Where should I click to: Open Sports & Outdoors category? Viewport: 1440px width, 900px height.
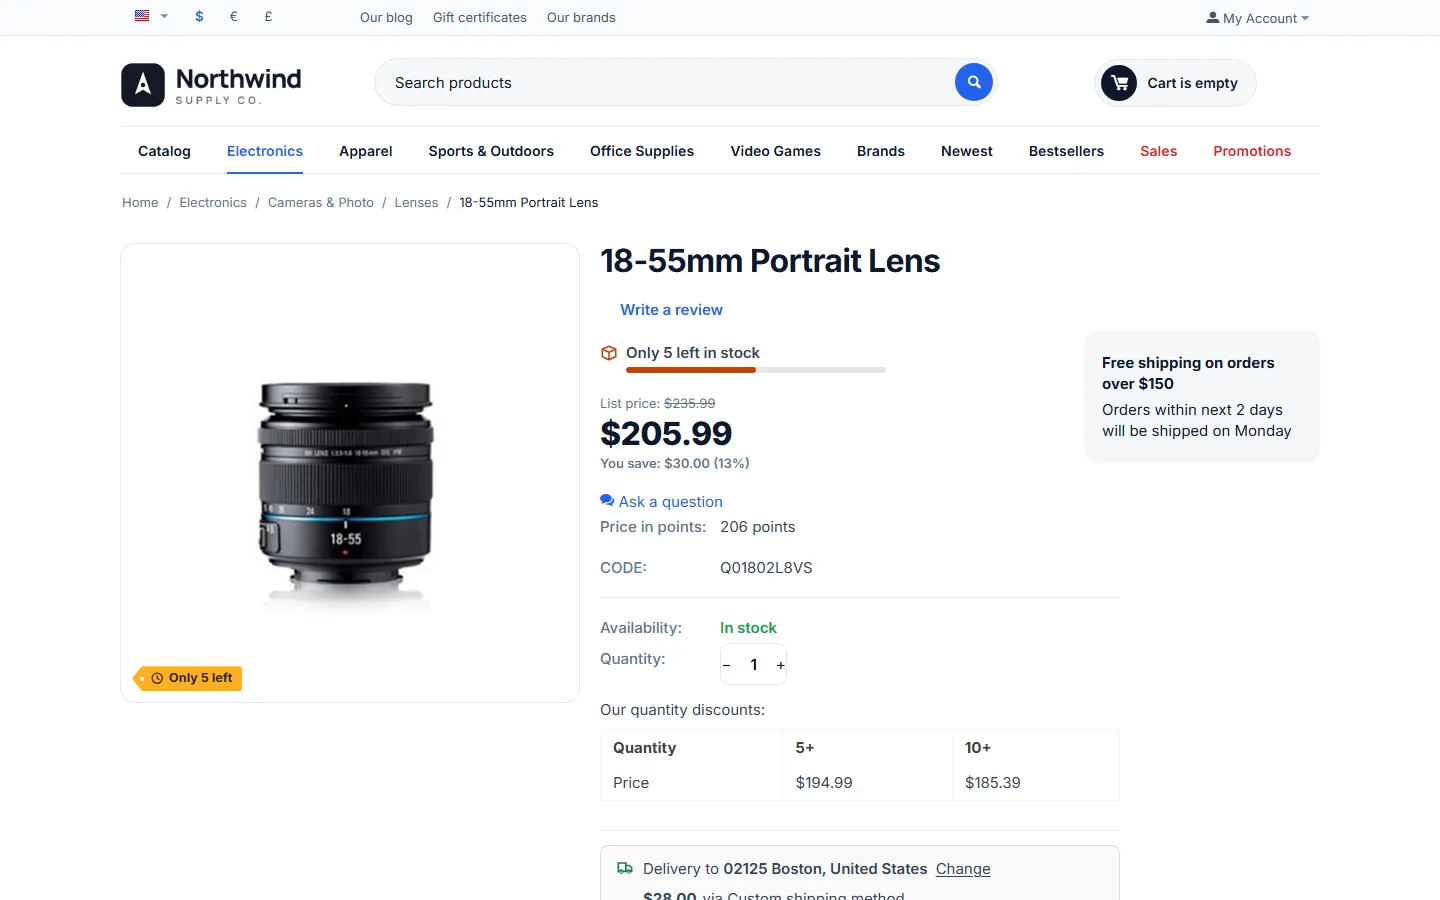pos(491,151)
